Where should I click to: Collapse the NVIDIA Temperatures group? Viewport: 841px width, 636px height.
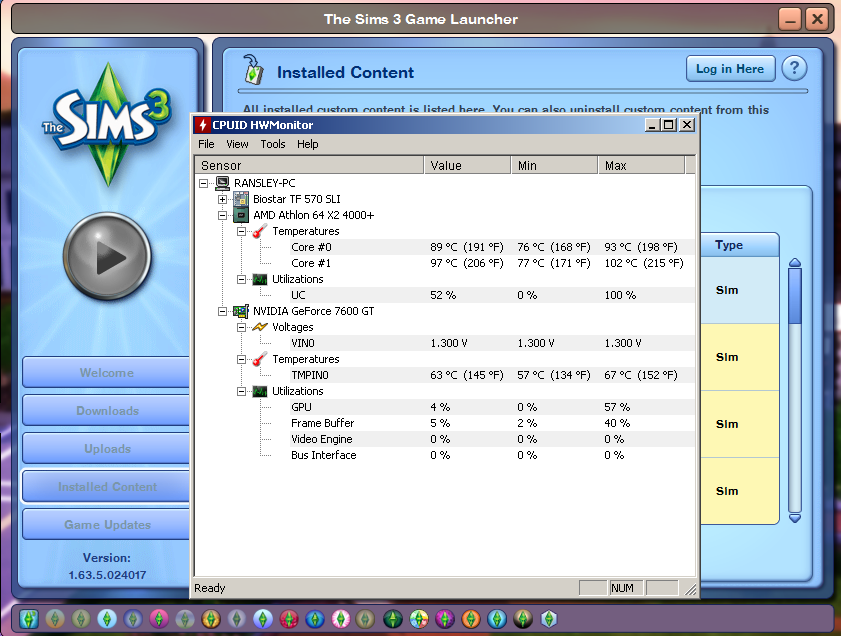coord(241,359)
